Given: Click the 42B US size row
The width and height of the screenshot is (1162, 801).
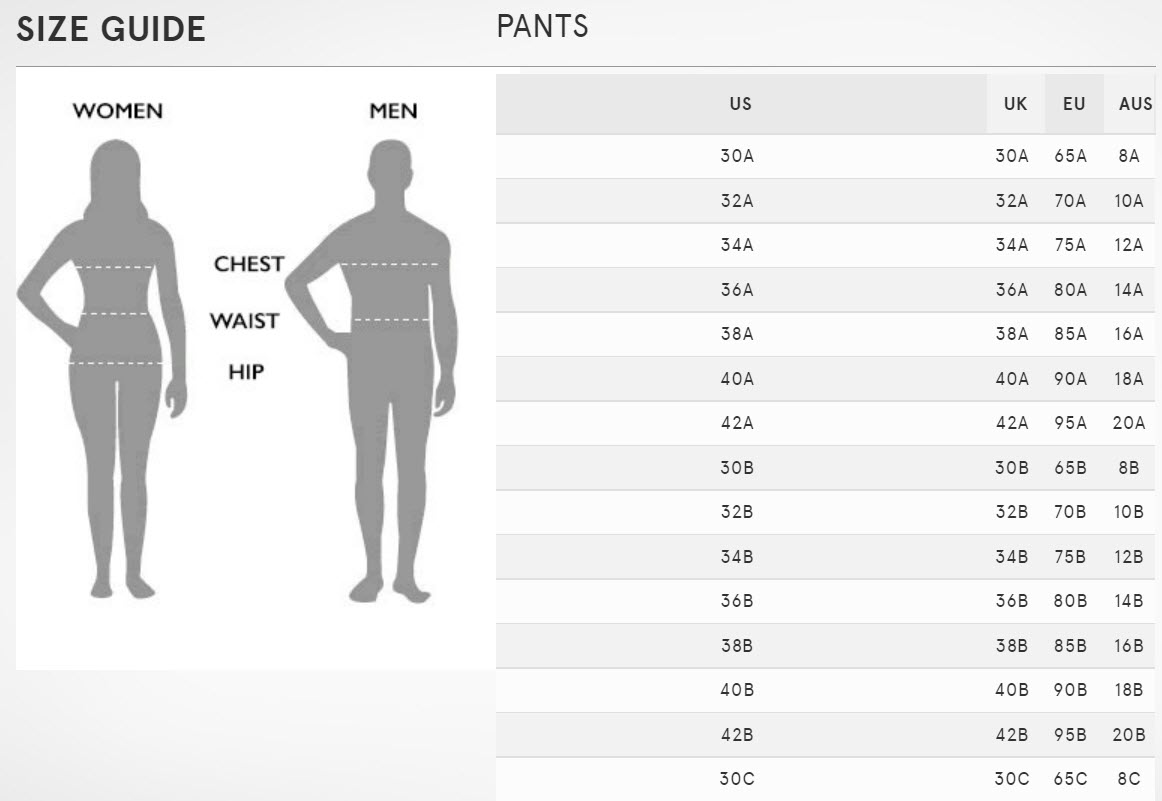Looking at the screenshot, I should 737,735.
